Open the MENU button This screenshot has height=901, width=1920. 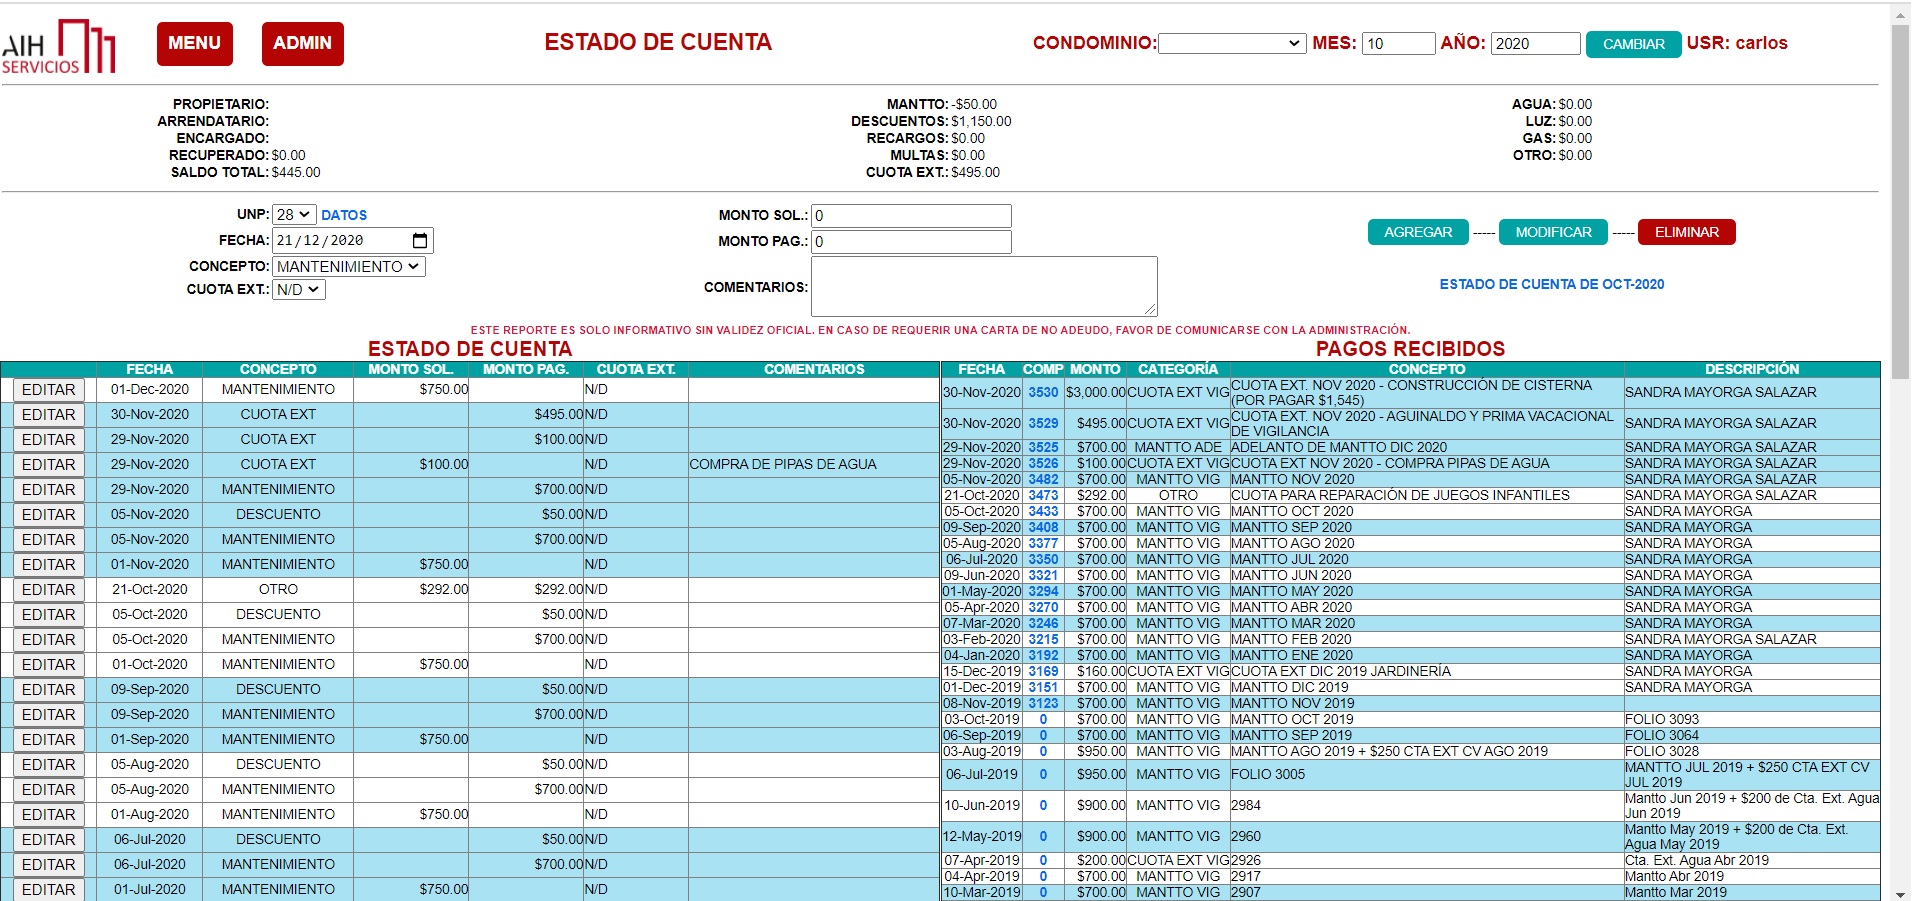pos(195,44)
